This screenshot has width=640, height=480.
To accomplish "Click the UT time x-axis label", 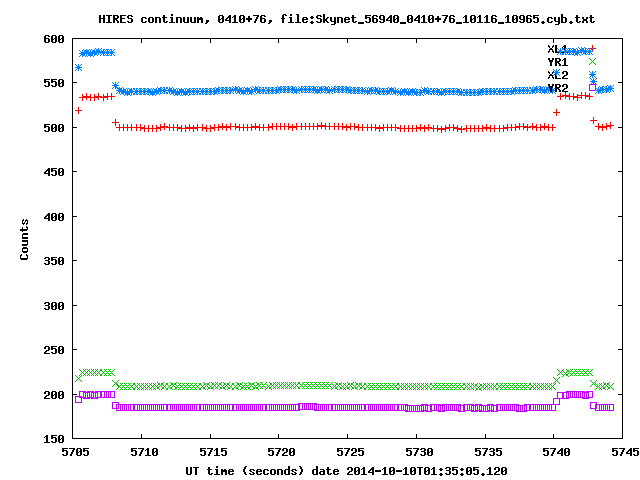I will pyautogui.click(x=347, y=471).
